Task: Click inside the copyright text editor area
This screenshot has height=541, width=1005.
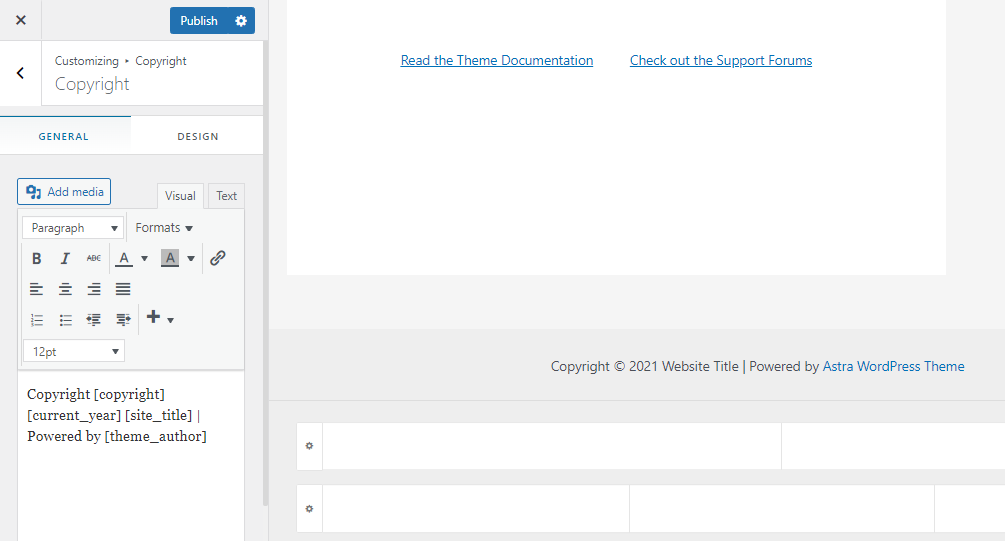Action: pos(130,470)
